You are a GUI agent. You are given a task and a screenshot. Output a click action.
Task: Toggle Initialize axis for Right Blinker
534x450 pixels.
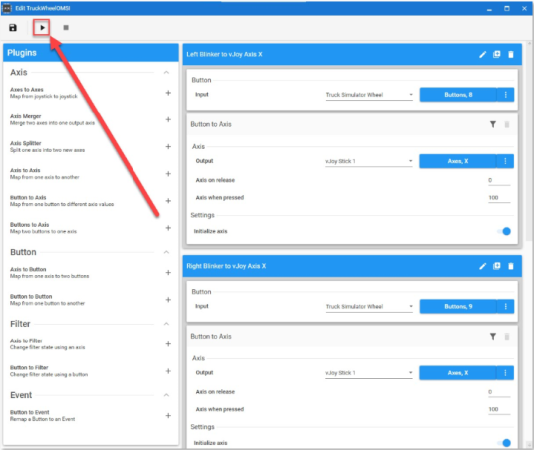click(x=504, y=443)
